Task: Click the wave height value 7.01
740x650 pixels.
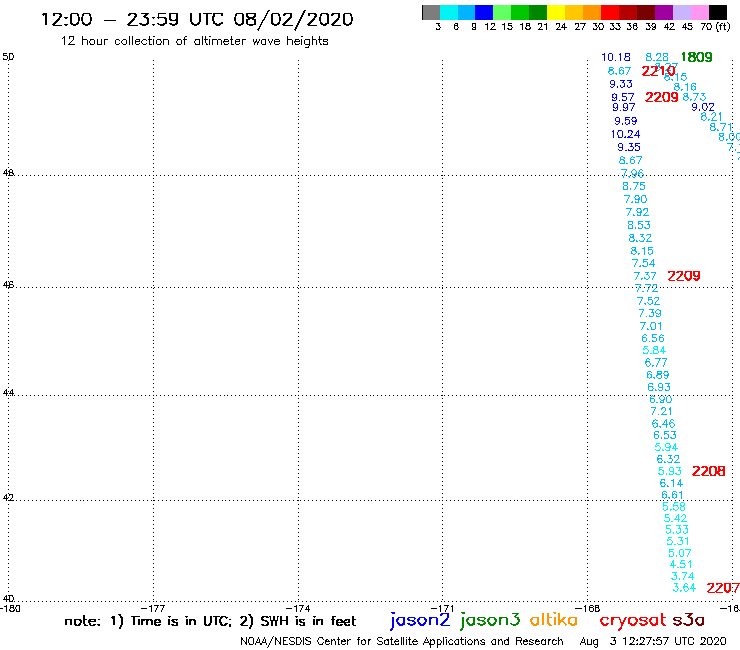Action: 651,326
